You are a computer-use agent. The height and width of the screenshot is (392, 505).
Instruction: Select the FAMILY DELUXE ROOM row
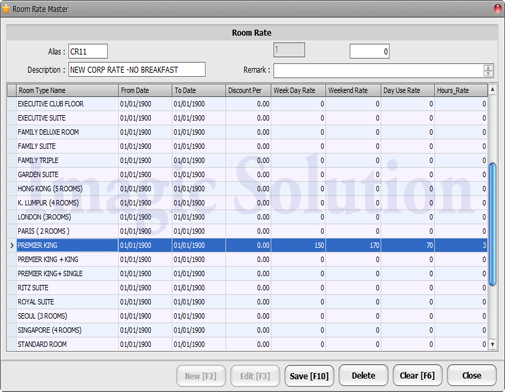pos(247,132)
